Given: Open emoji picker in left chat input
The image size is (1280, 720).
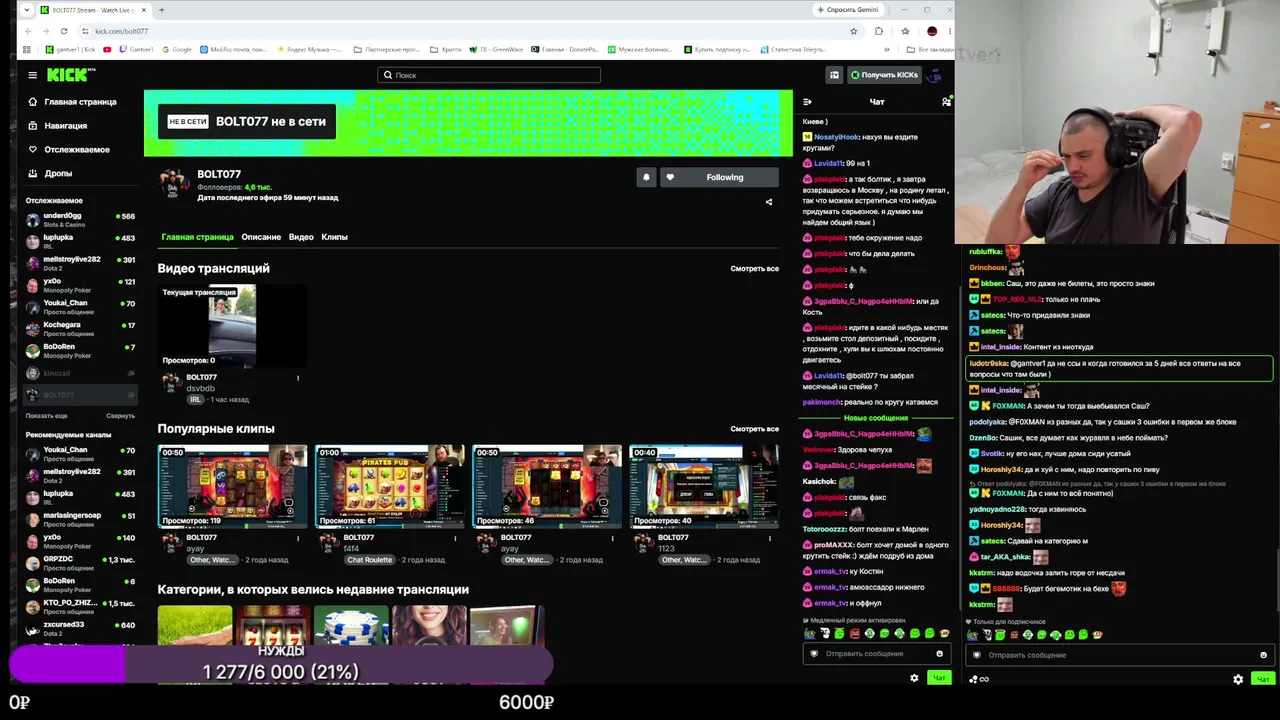Looking at the screenshot, I should click(939, 654).
